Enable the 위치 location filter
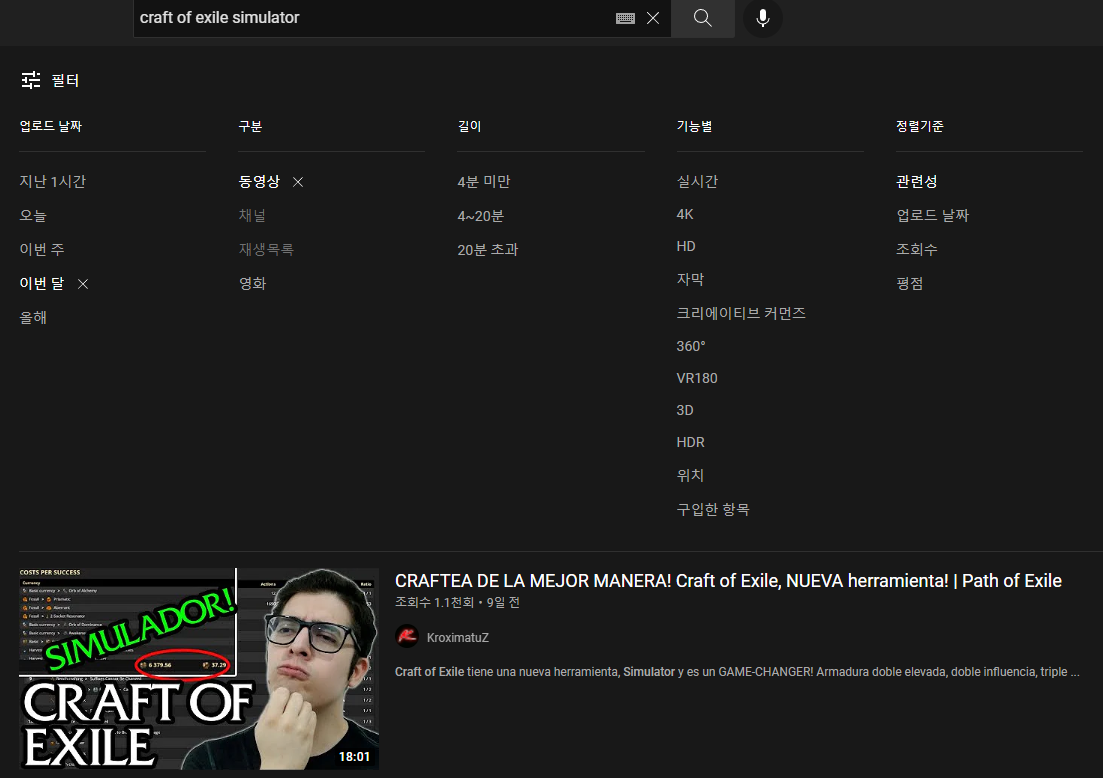 [x=690, y=476]
